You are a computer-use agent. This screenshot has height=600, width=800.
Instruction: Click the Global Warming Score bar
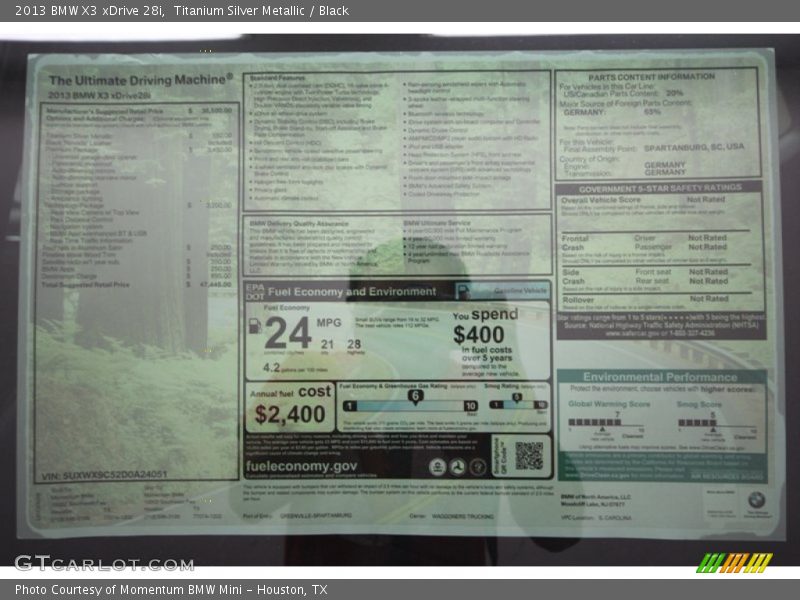coord(594,422)
